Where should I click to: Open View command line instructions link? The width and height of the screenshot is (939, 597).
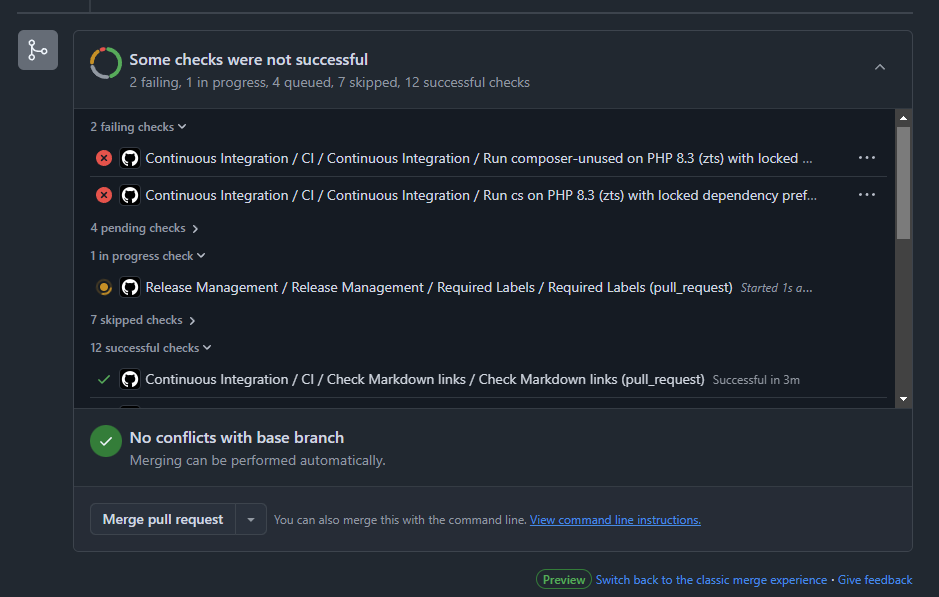click(615, 520)
